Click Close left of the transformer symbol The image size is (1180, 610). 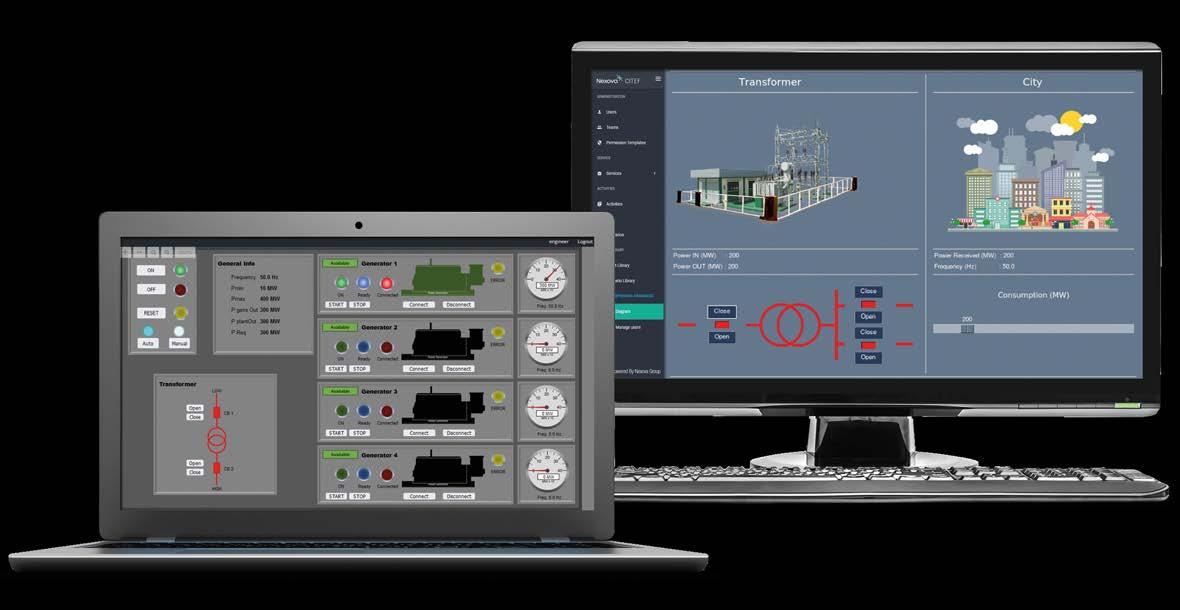(722, 311)
